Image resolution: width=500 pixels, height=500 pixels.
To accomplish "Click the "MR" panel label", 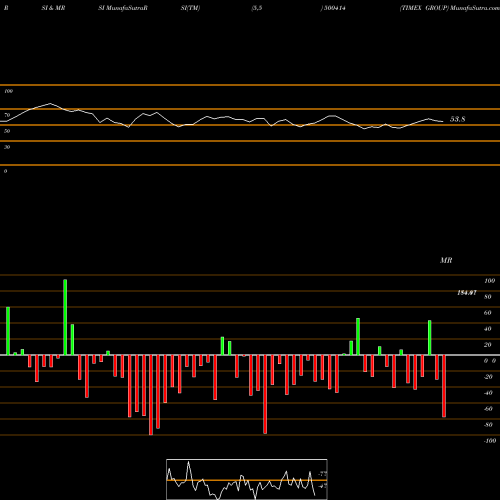I will [x=446, y=260].
